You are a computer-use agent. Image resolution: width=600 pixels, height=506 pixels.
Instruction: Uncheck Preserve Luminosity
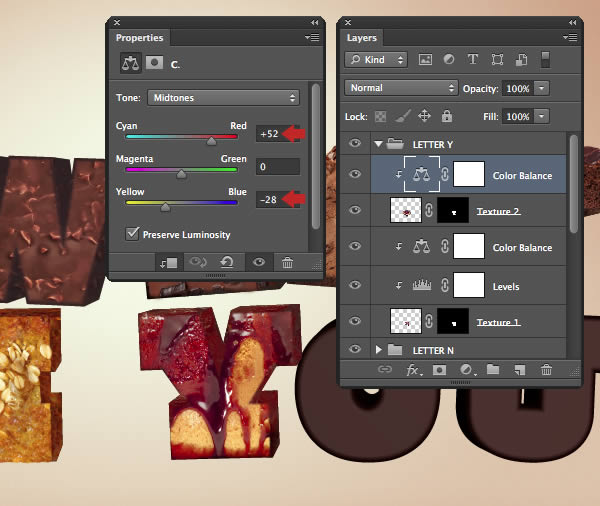coord(132,233)
